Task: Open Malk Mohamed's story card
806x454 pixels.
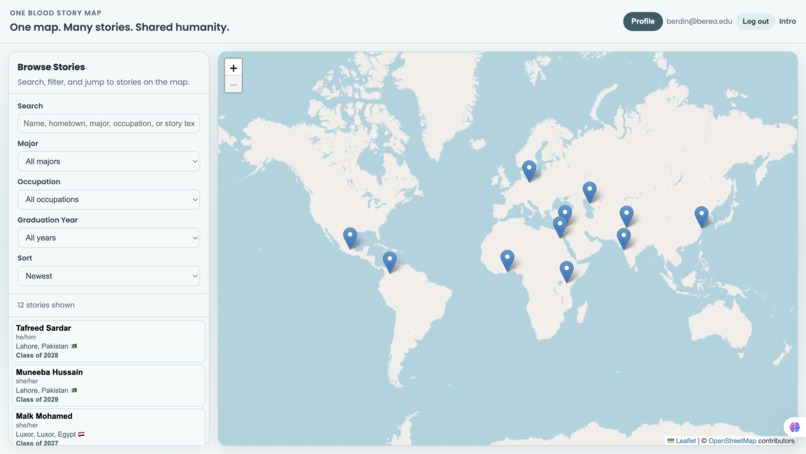Action: tap(108, 427)
